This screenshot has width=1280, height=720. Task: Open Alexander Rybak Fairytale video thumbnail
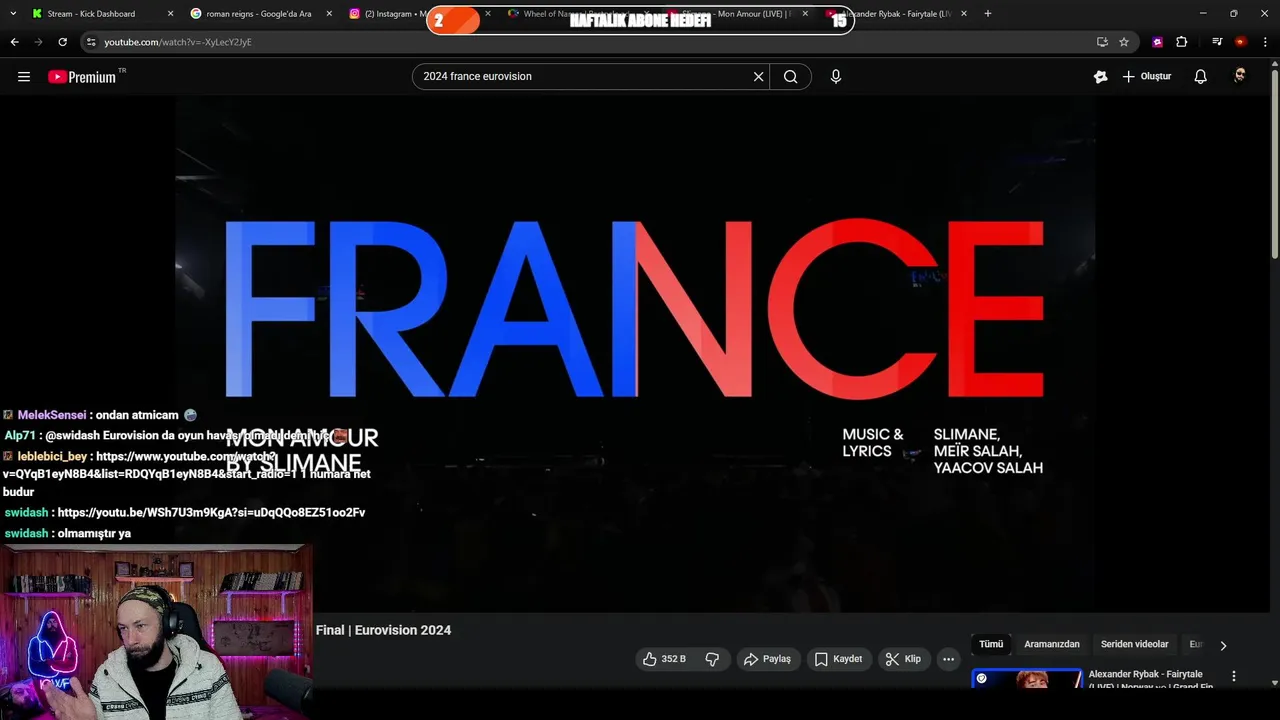pos(1027,679)
